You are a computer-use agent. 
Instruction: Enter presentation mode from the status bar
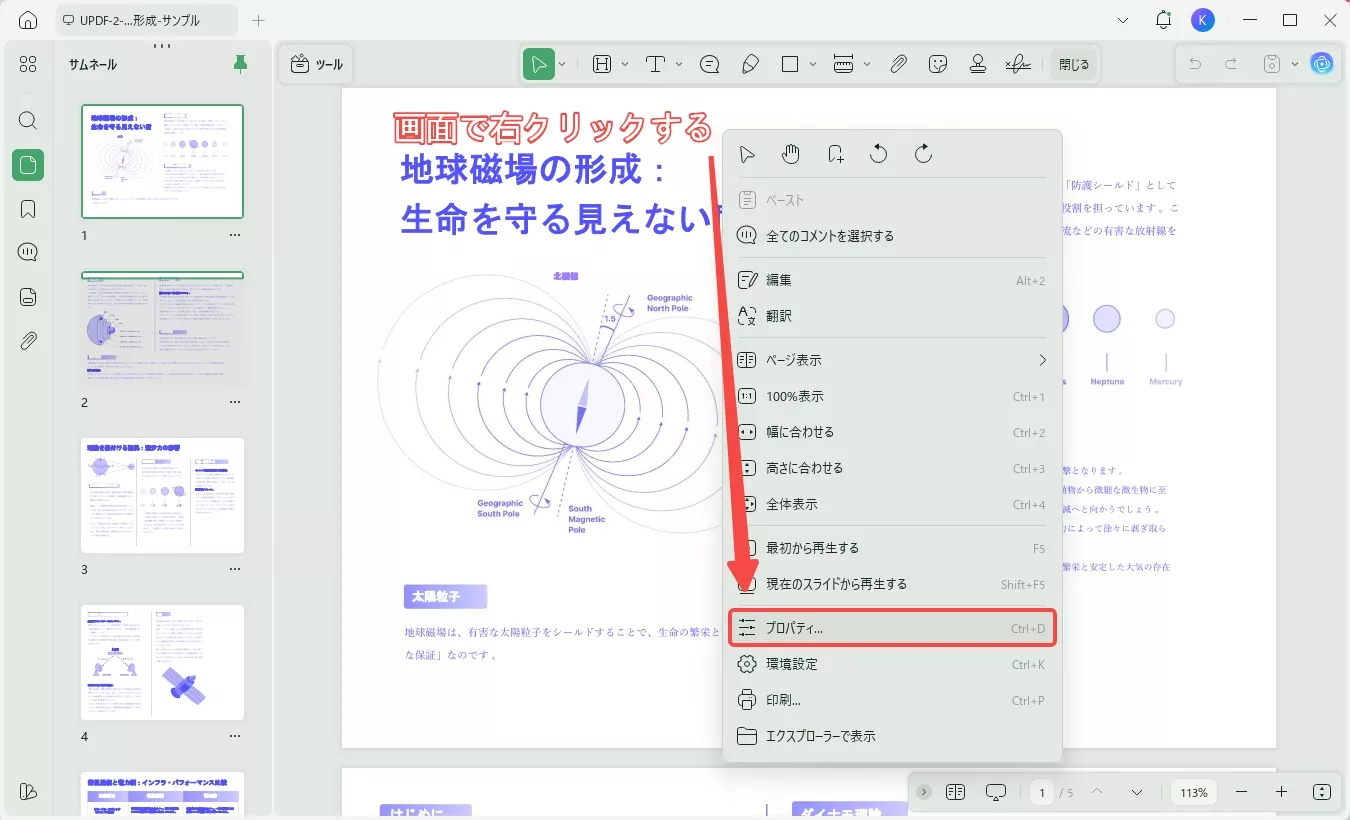(995, 791)
